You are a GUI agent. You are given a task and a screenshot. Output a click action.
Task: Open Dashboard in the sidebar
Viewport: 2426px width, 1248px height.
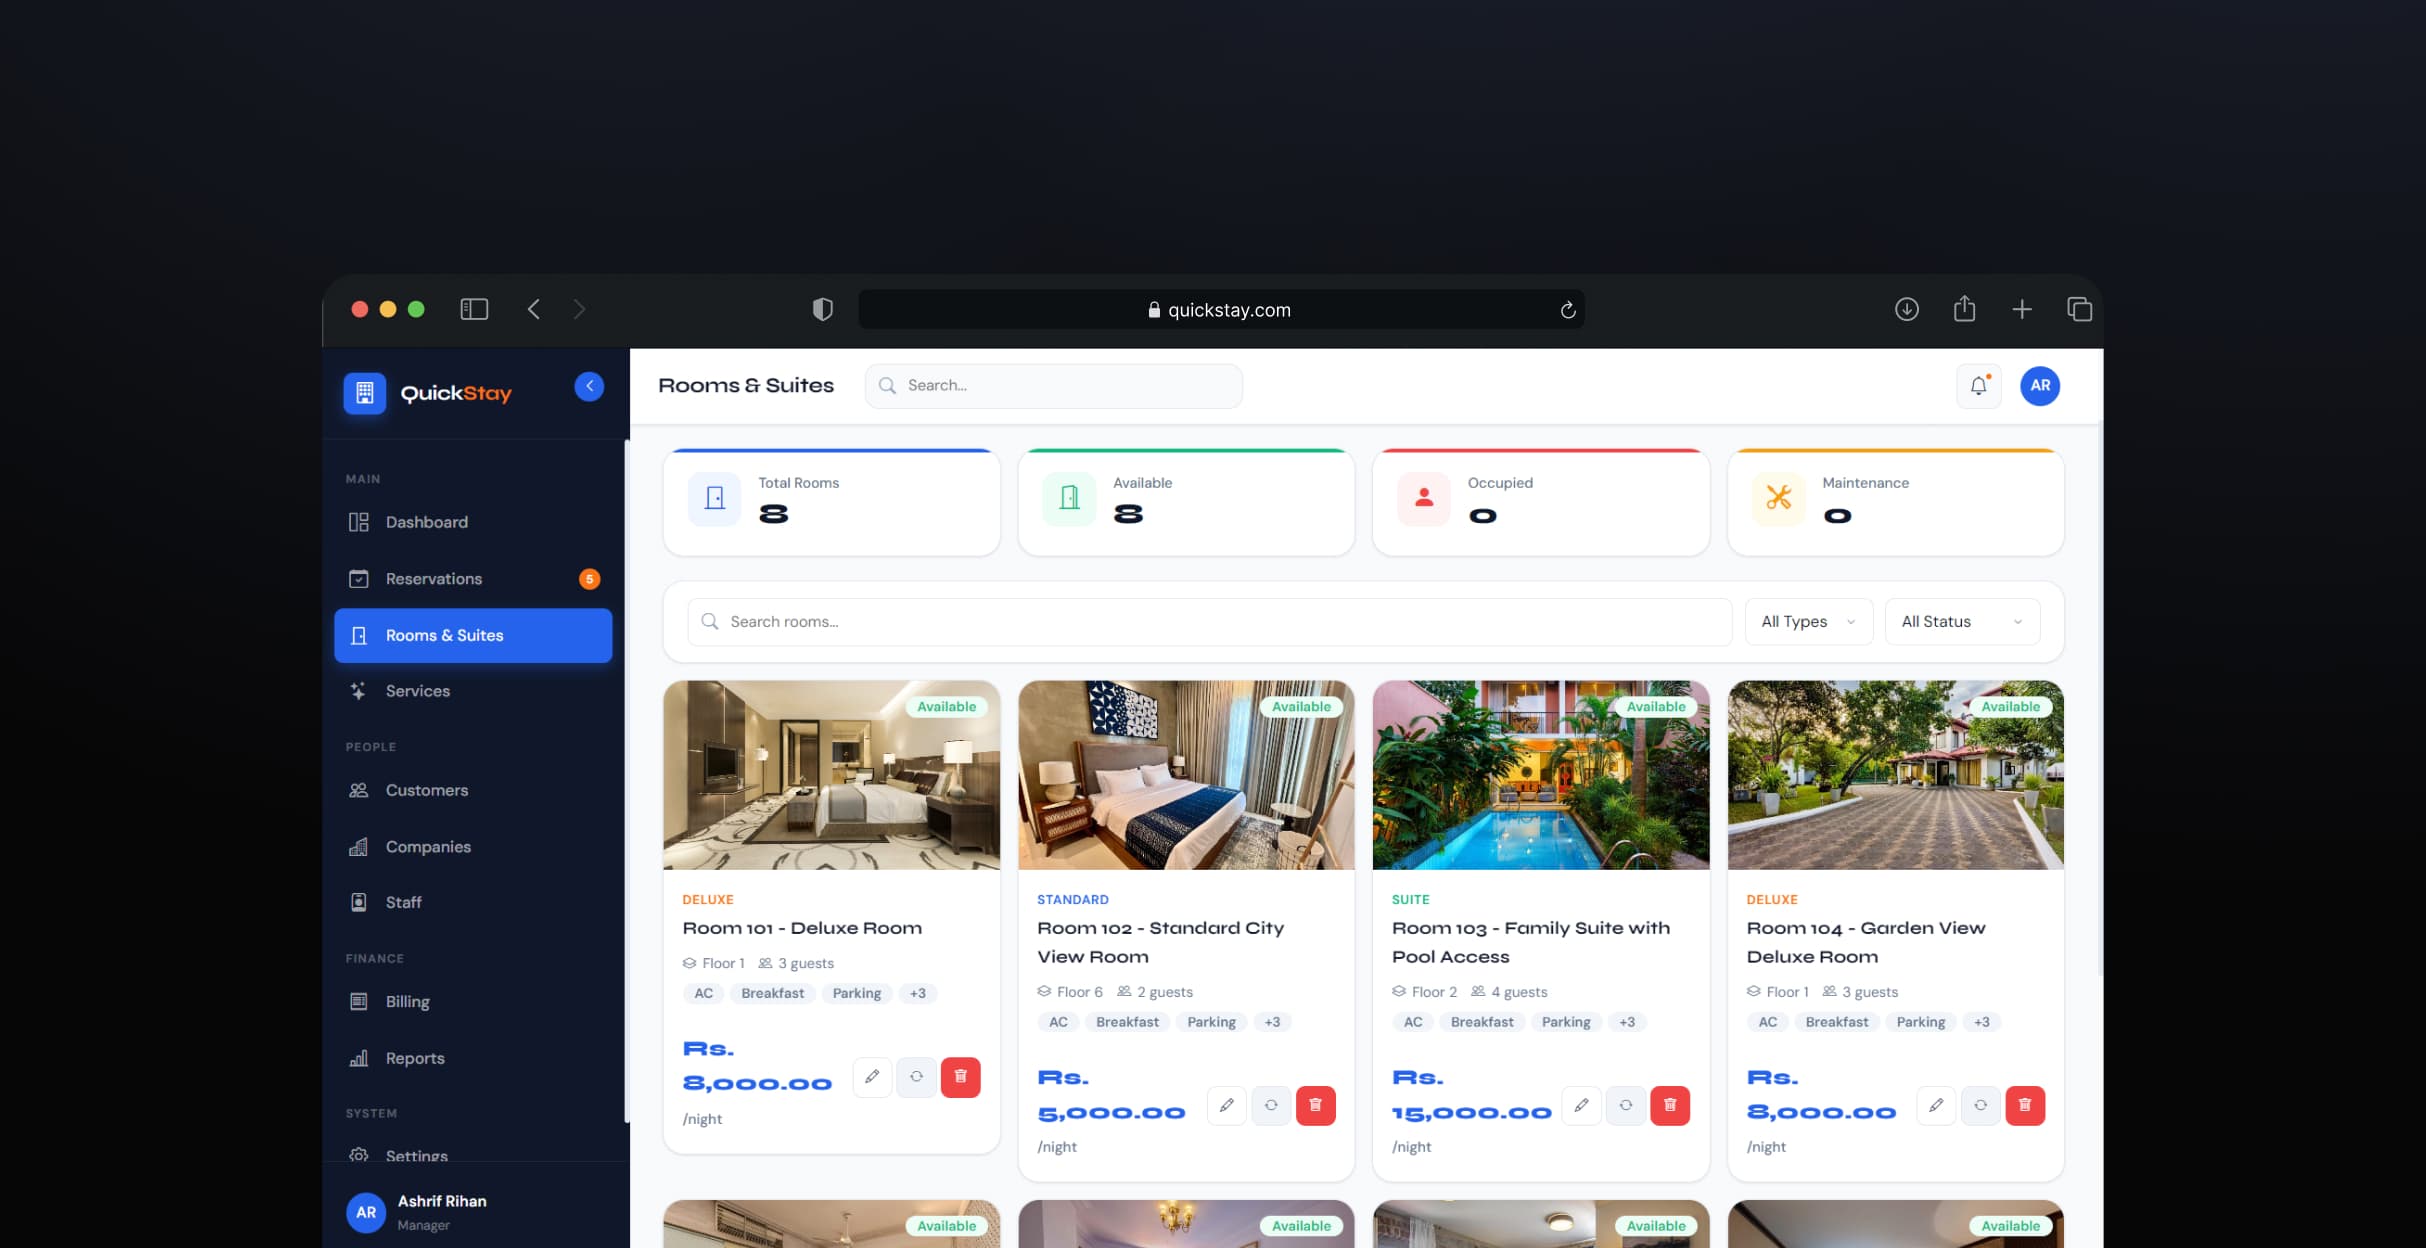tap(473, 522)
